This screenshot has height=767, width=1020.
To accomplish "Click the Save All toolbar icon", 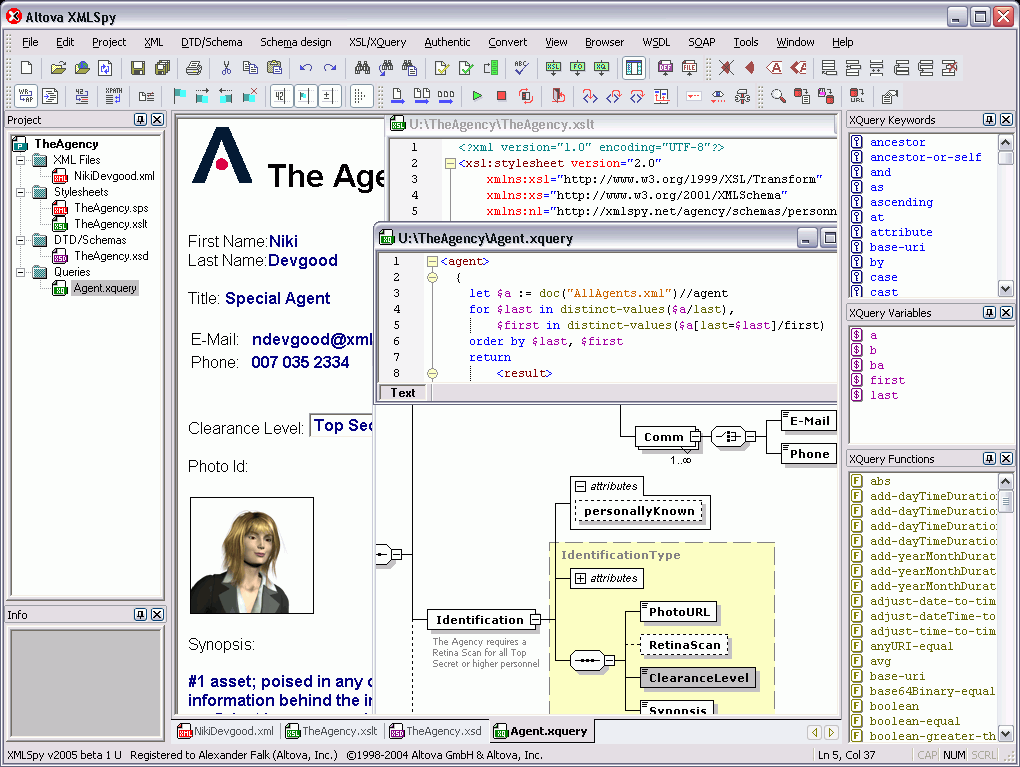I will point(162,68).
